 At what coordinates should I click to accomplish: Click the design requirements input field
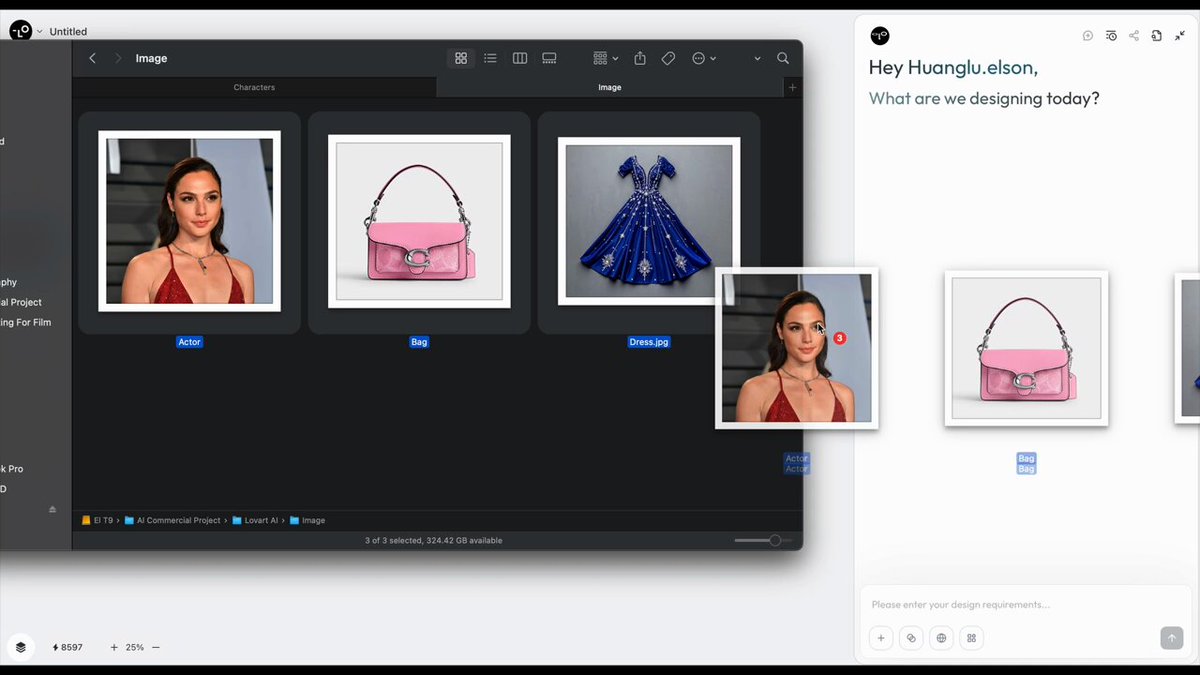pyautogui.click(x=1025, y=604)
